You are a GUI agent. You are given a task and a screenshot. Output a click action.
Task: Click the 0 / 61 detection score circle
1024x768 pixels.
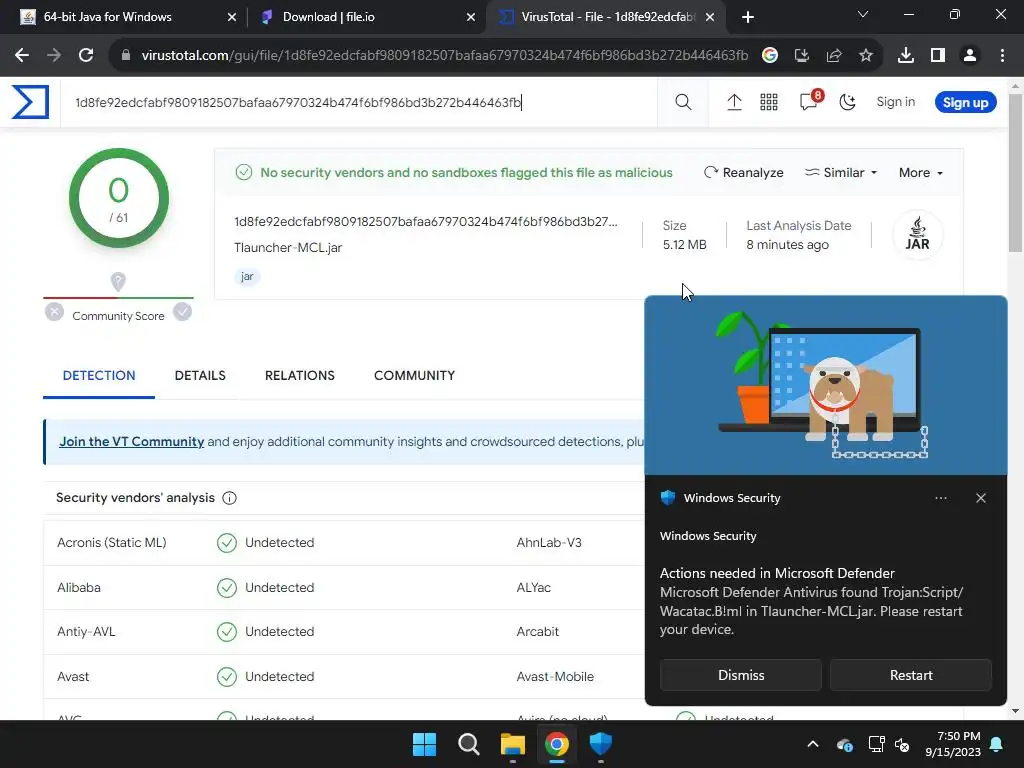pos(119,198)
